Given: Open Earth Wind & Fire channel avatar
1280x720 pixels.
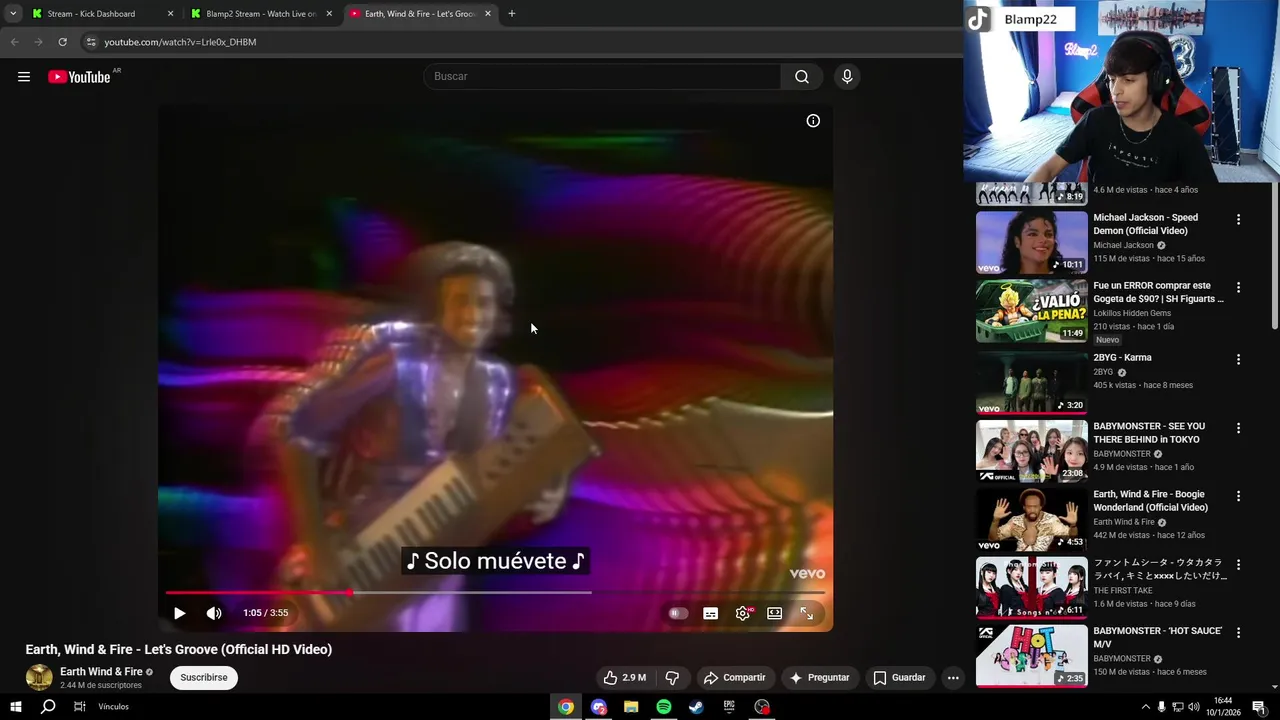Looking at the screenshot, I should click(39, 677).
